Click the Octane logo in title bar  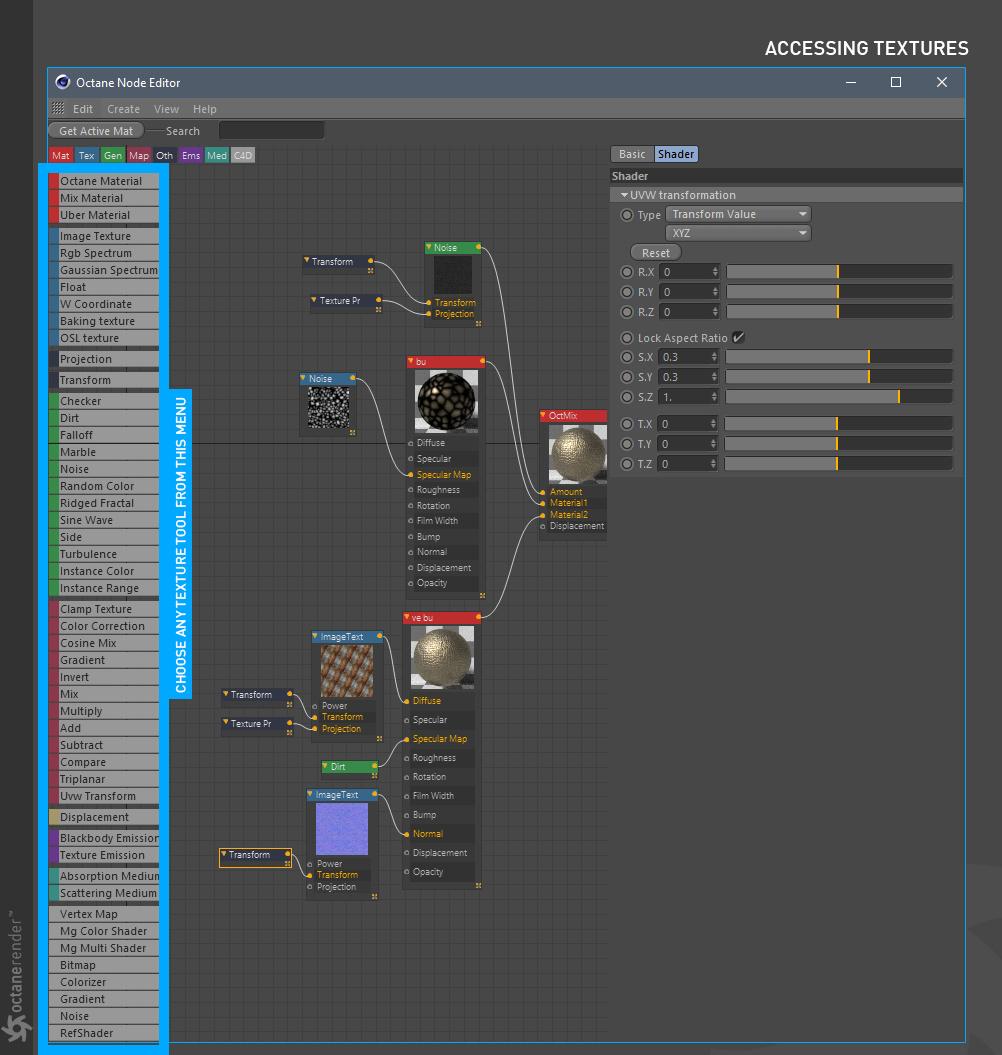tap(63, 83)
